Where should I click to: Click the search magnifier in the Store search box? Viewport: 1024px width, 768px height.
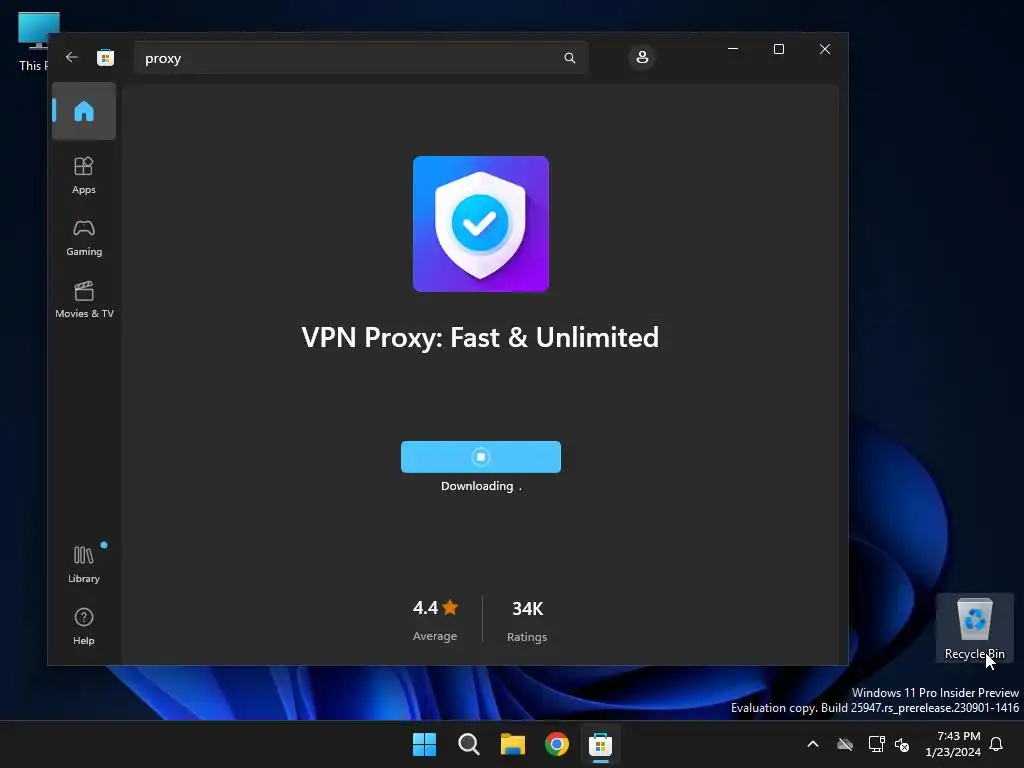(x=569, y=58)
